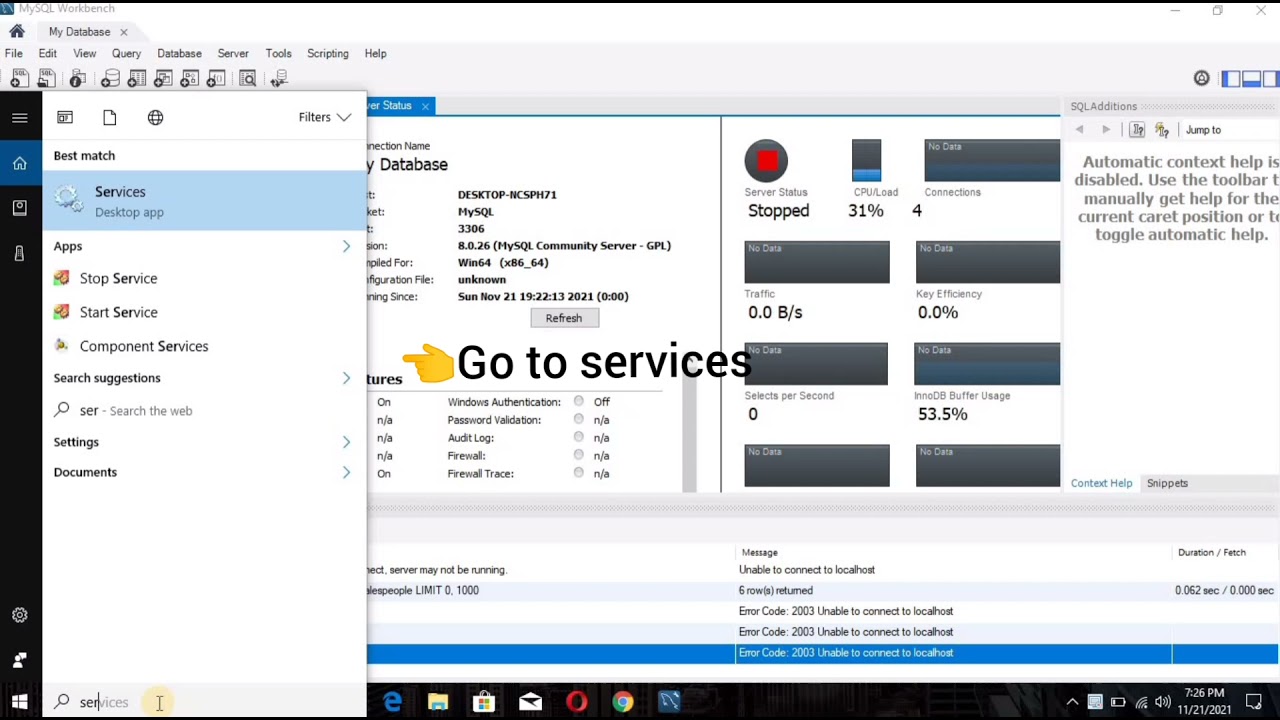Open Component Services result
Screen dimensions: 1280x720
pos(205,346)
